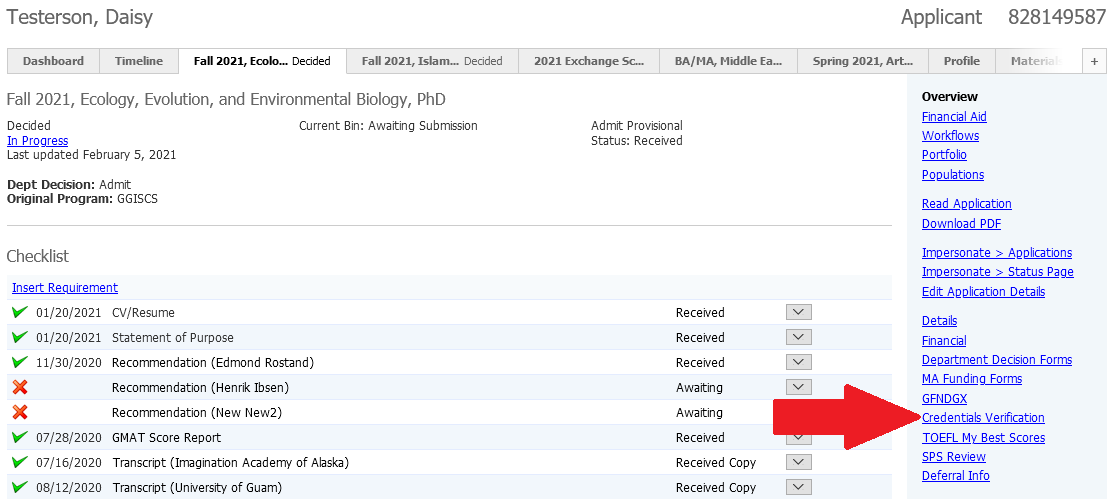Click the applicant name Testerson, Daisy
Image resolution: width=1117 pixels, height=499 pixels.
[x=80, y=17]
